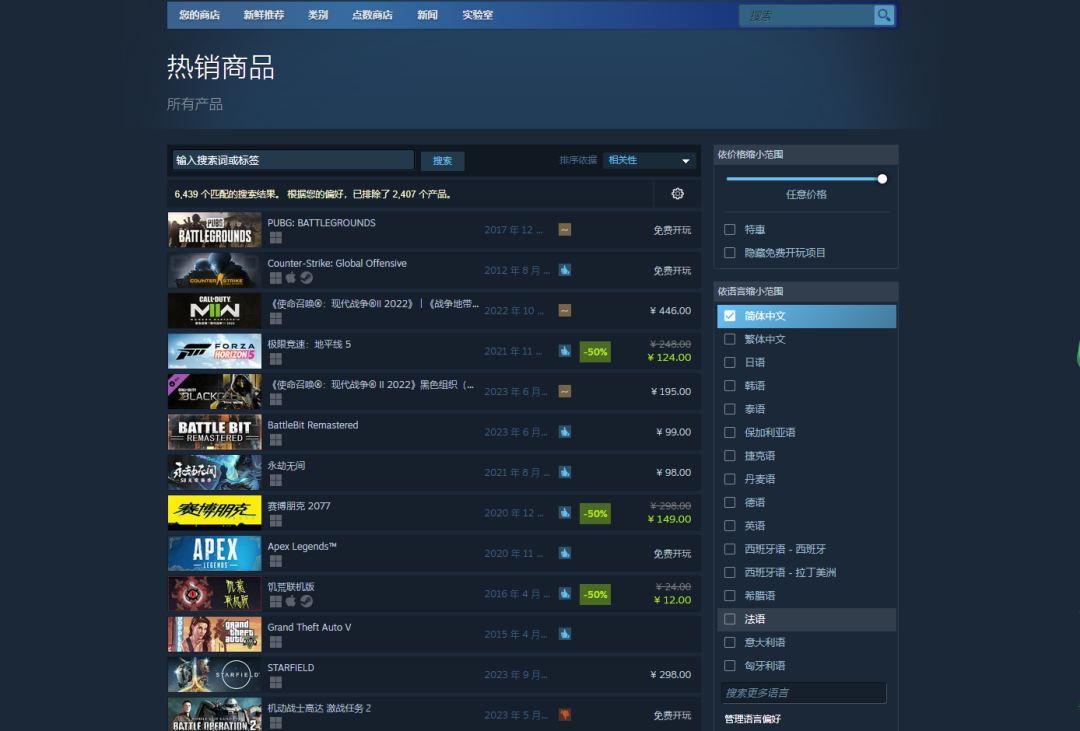Open the Forza Horizon 5 thumbnail
The height and width of the screenshot is (731, 1080).
click(215, 351)
